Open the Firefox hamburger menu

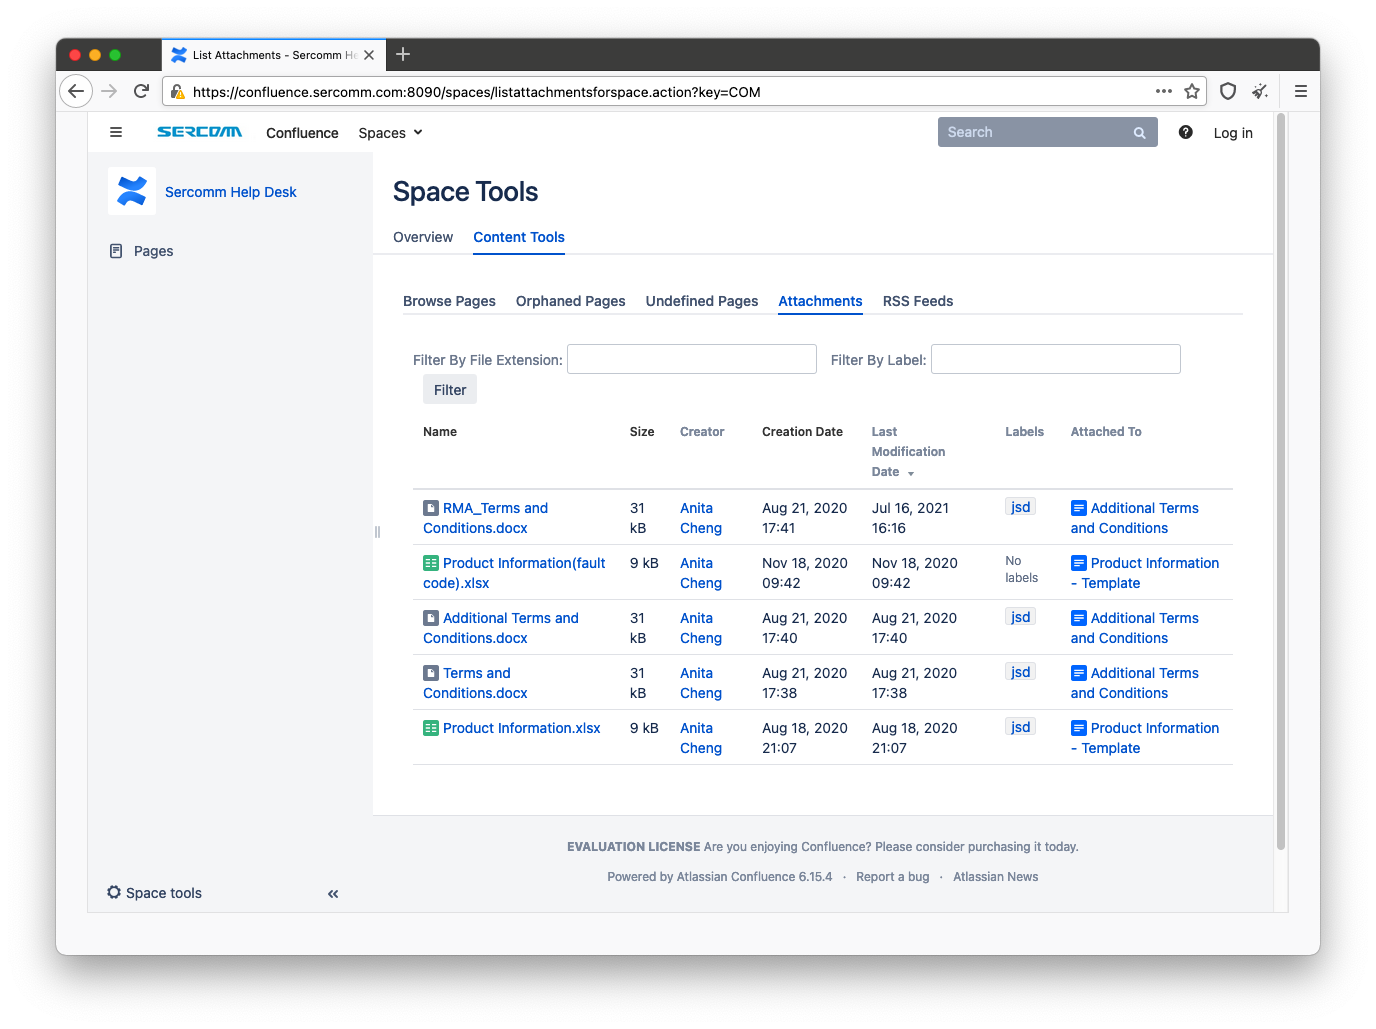(1301, 91)
